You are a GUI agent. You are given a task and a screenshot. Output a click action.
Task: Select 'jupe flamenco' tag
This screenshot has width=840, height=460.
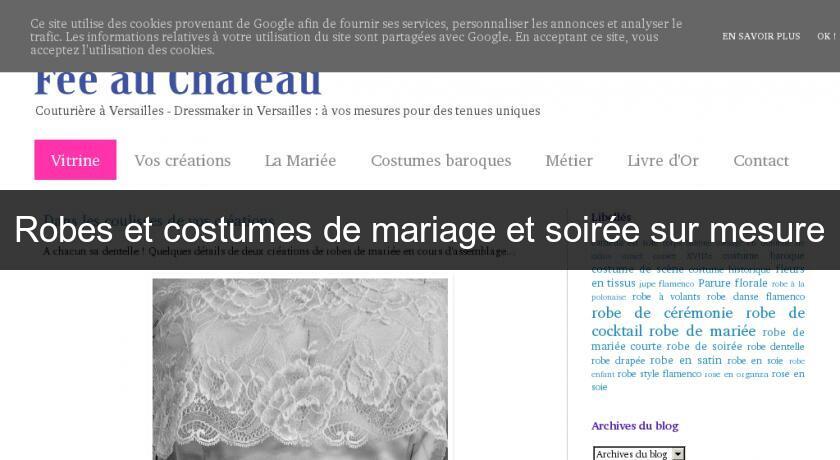pyautogui.click(x=666, y=284)
